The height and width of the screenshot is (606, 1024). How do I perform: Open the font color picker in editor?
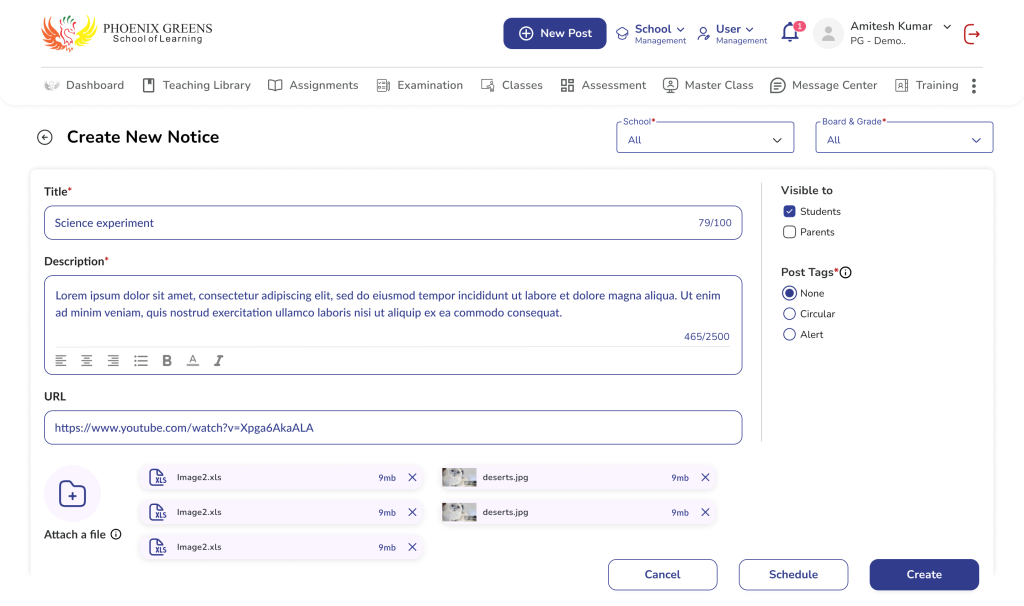[x=193, y=360]
